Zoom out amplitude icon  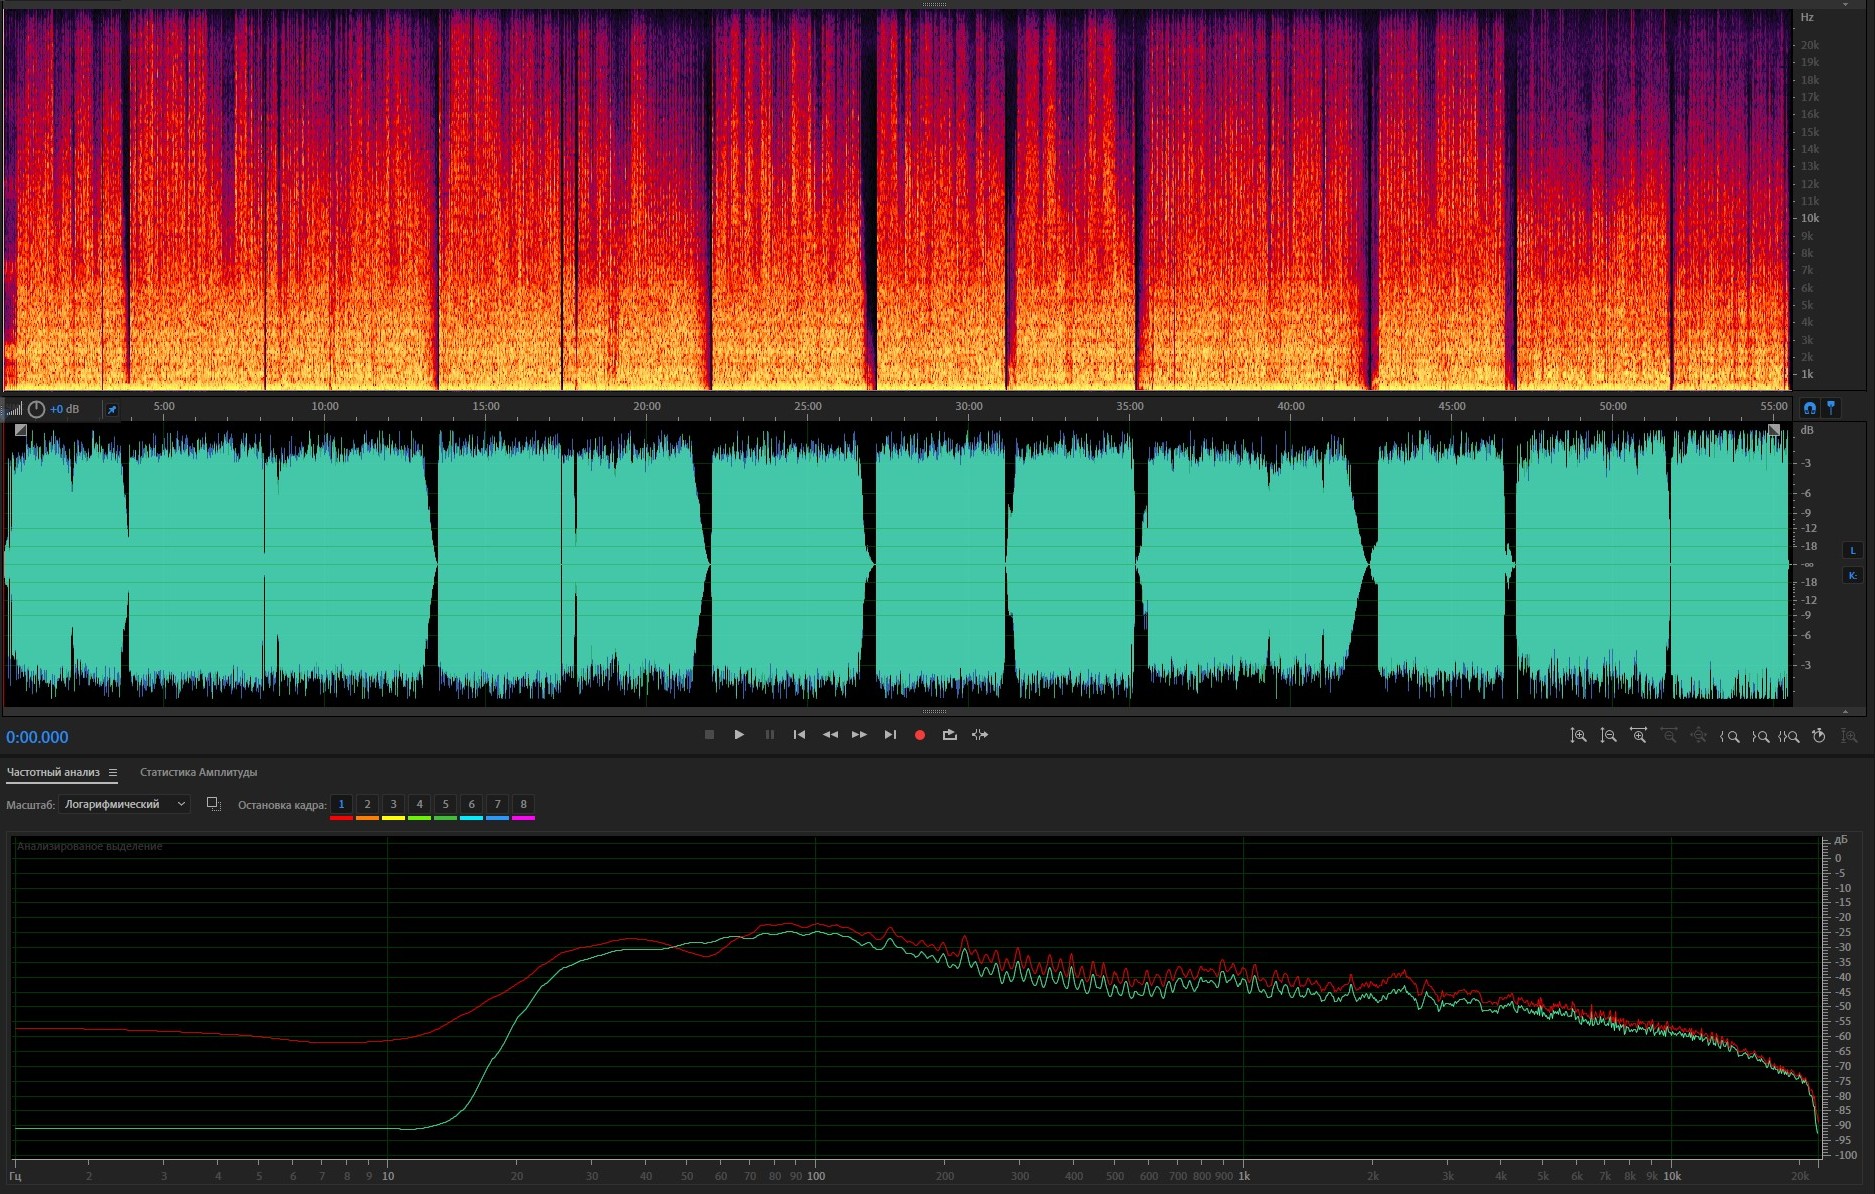click(x=1608, y=736)
